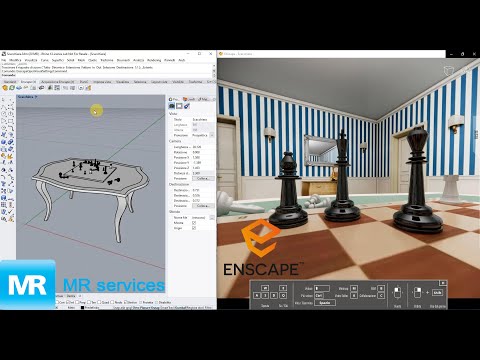The height and width of the screenshot is (360, 480).
Task: Open the Modifica menu in Rhino
Action: point(15,60)
